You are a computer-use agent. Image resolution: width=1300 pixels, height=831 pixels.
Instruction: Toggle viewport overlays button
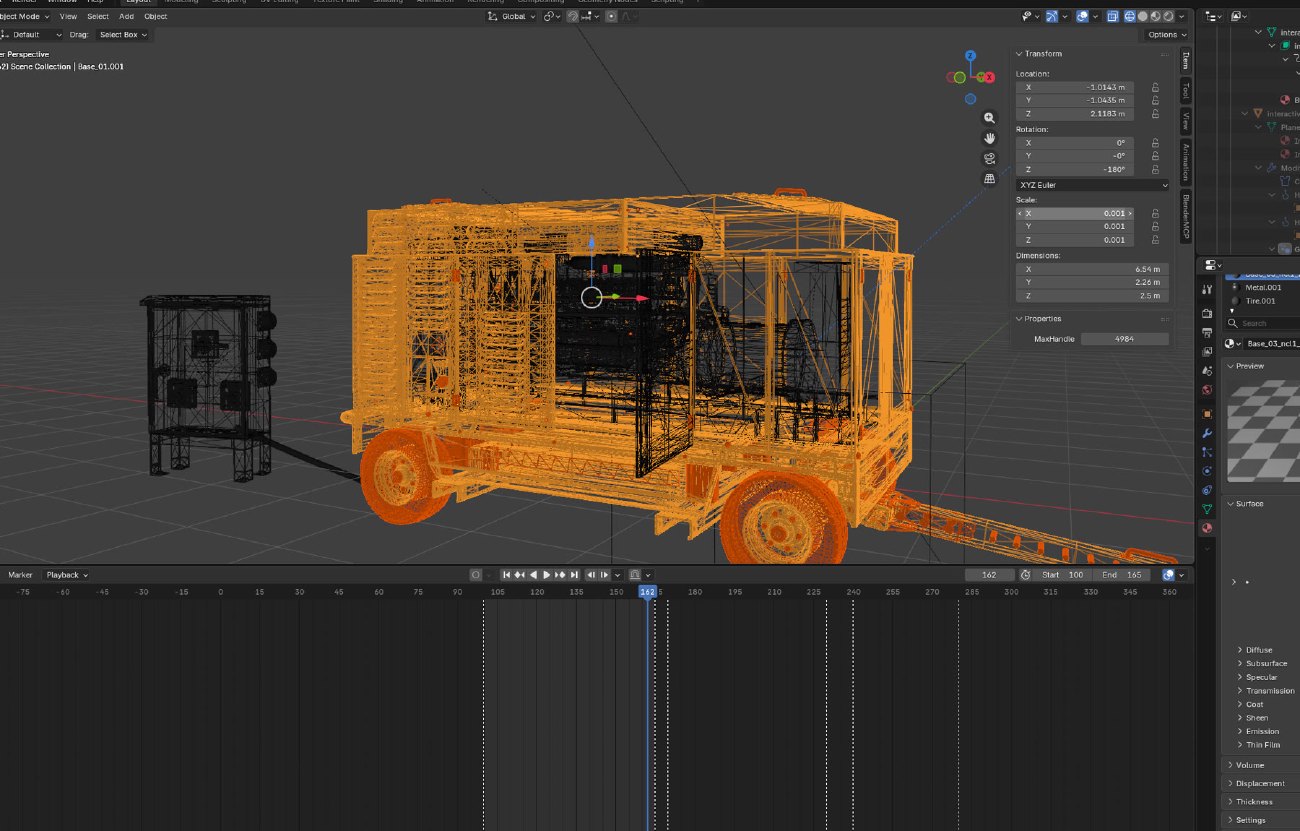1082,16
